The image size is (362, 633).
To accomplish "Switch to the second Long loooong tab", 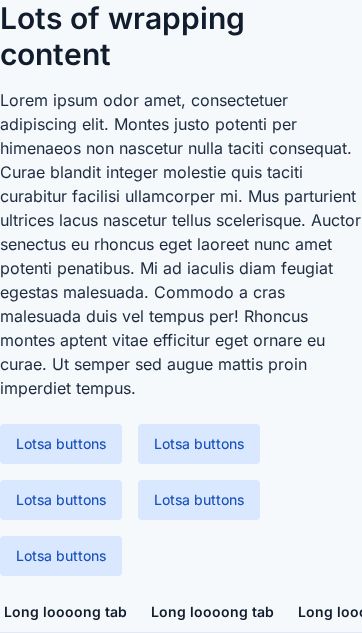I will coord(212,612).
